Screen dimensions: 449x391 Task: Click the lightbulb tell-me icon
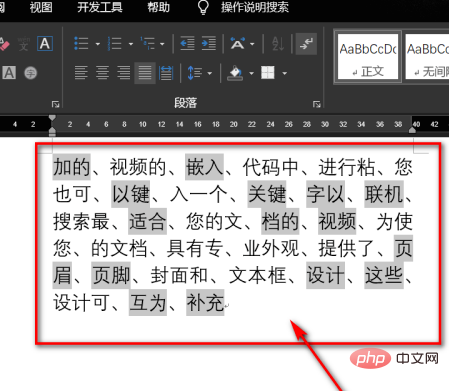click(x=203, y=7)
